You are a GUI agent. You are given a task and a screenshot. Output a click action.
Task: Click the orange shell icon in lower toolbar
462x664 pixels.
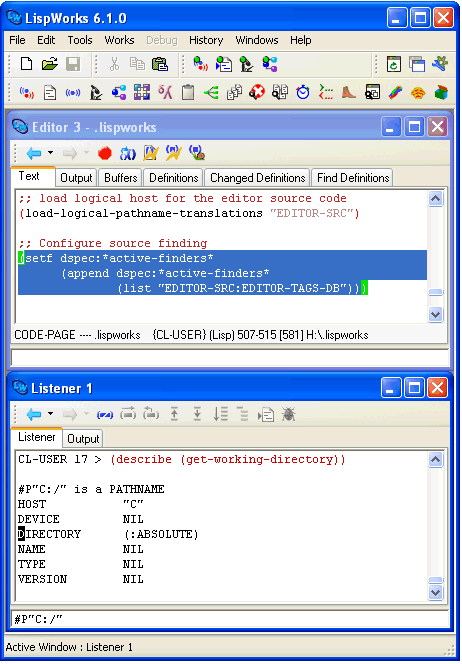[x=418, y=92]
